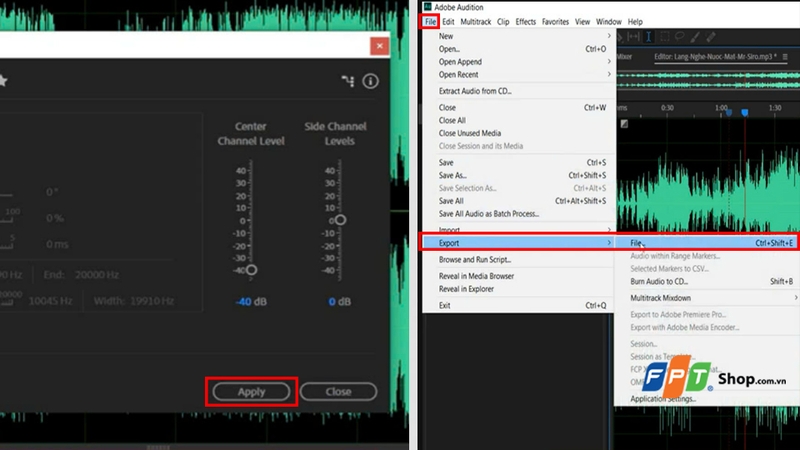Screen dimensions: 800x450
Task: Choose Close Unused Media
Action: pyautogui.click(x=519, y=133)
